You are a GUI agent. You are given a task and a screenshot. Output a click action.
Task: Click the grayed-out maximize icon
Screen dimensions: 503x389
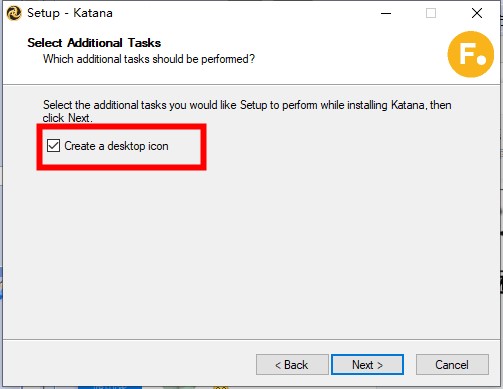click(x=431, y=13)
